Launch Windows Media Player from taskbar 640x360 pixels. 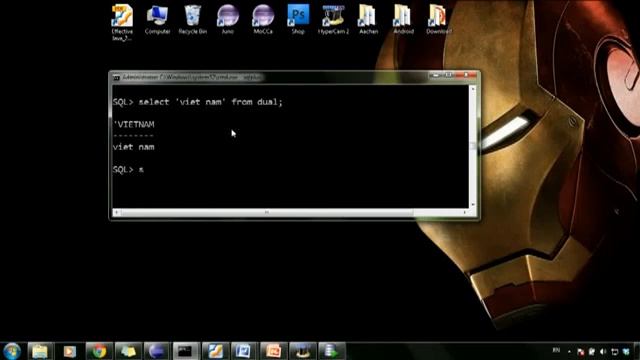pos(69,351)
